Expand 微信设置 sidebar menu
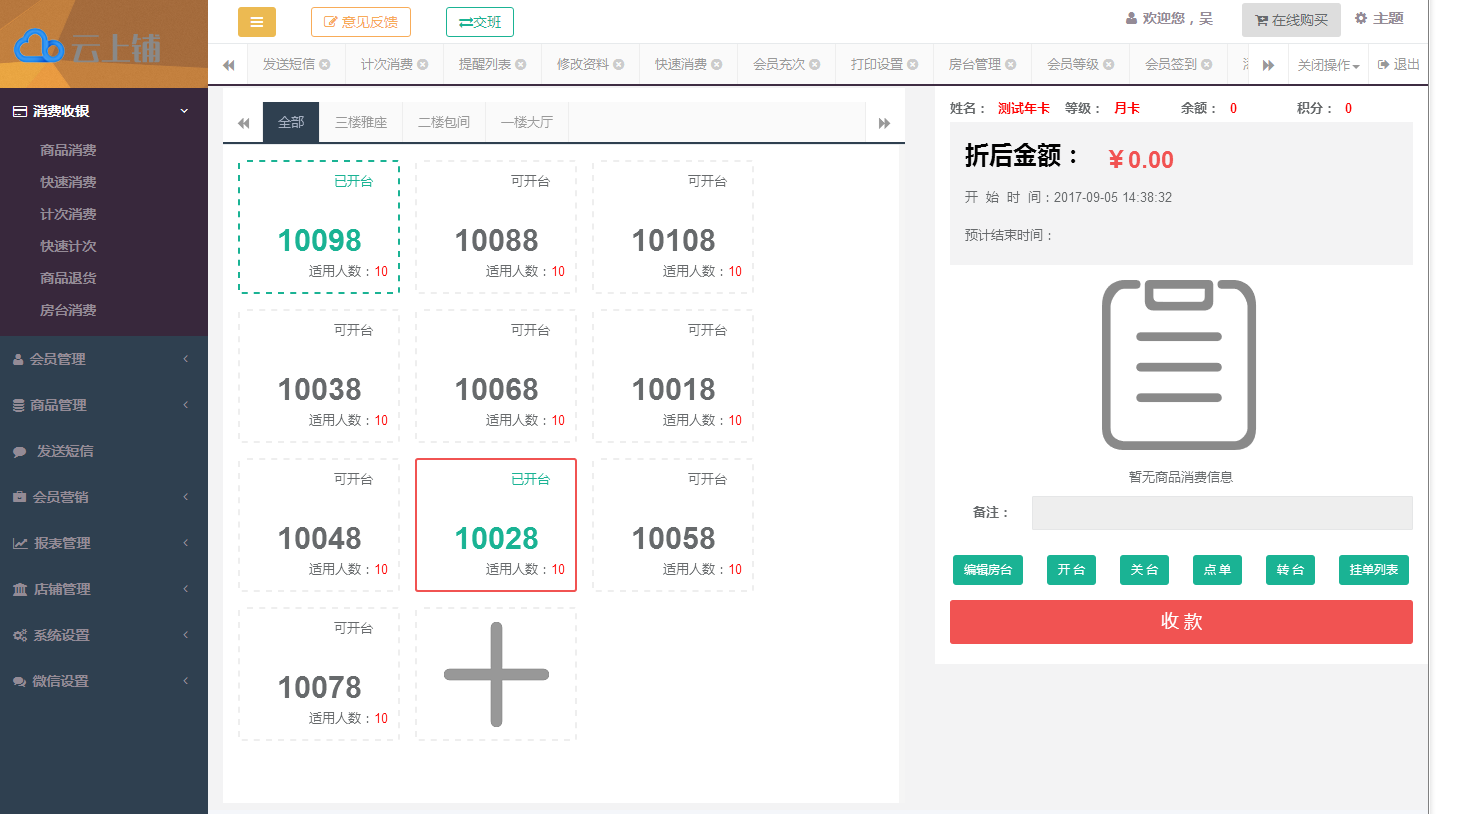 (x=104, y=681)
